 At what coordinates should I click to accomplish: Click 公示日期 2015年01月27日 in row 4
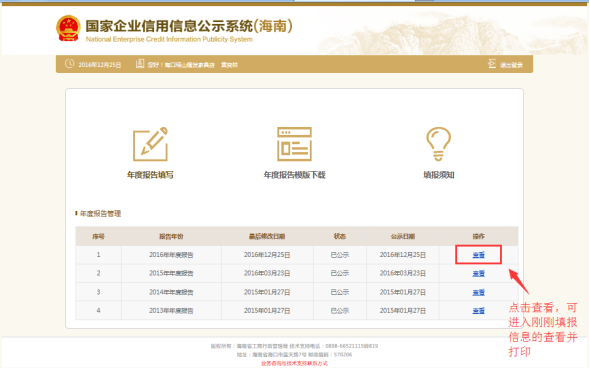point(403,311)
